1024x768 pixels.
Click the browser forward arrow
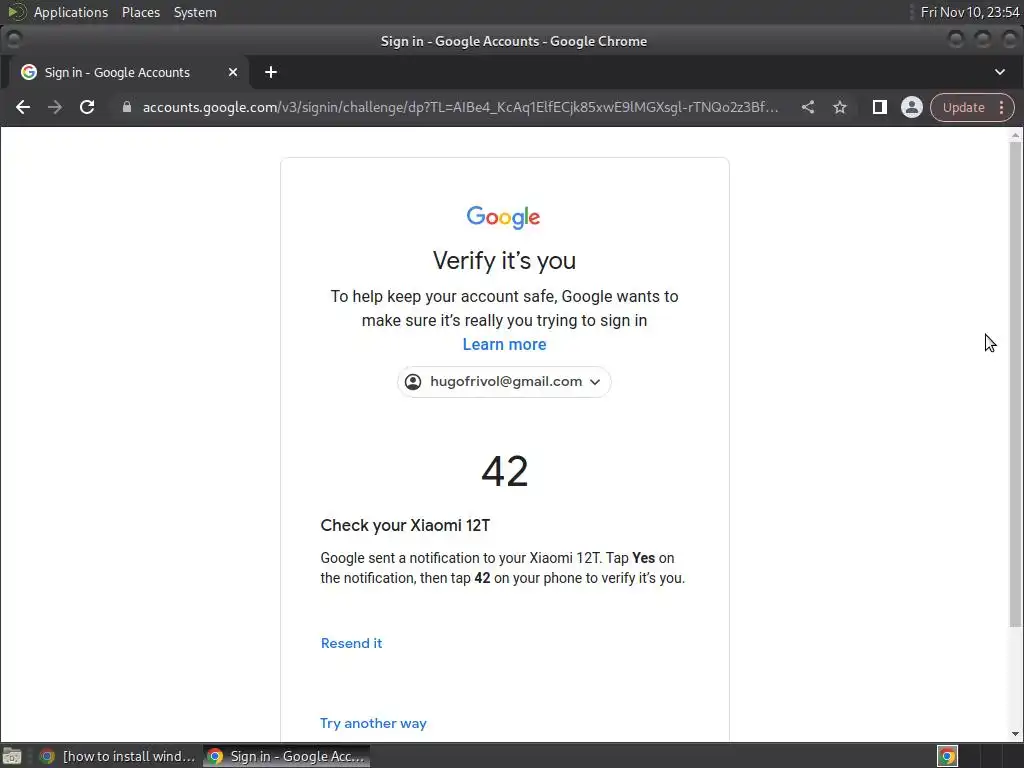[55, 107]
